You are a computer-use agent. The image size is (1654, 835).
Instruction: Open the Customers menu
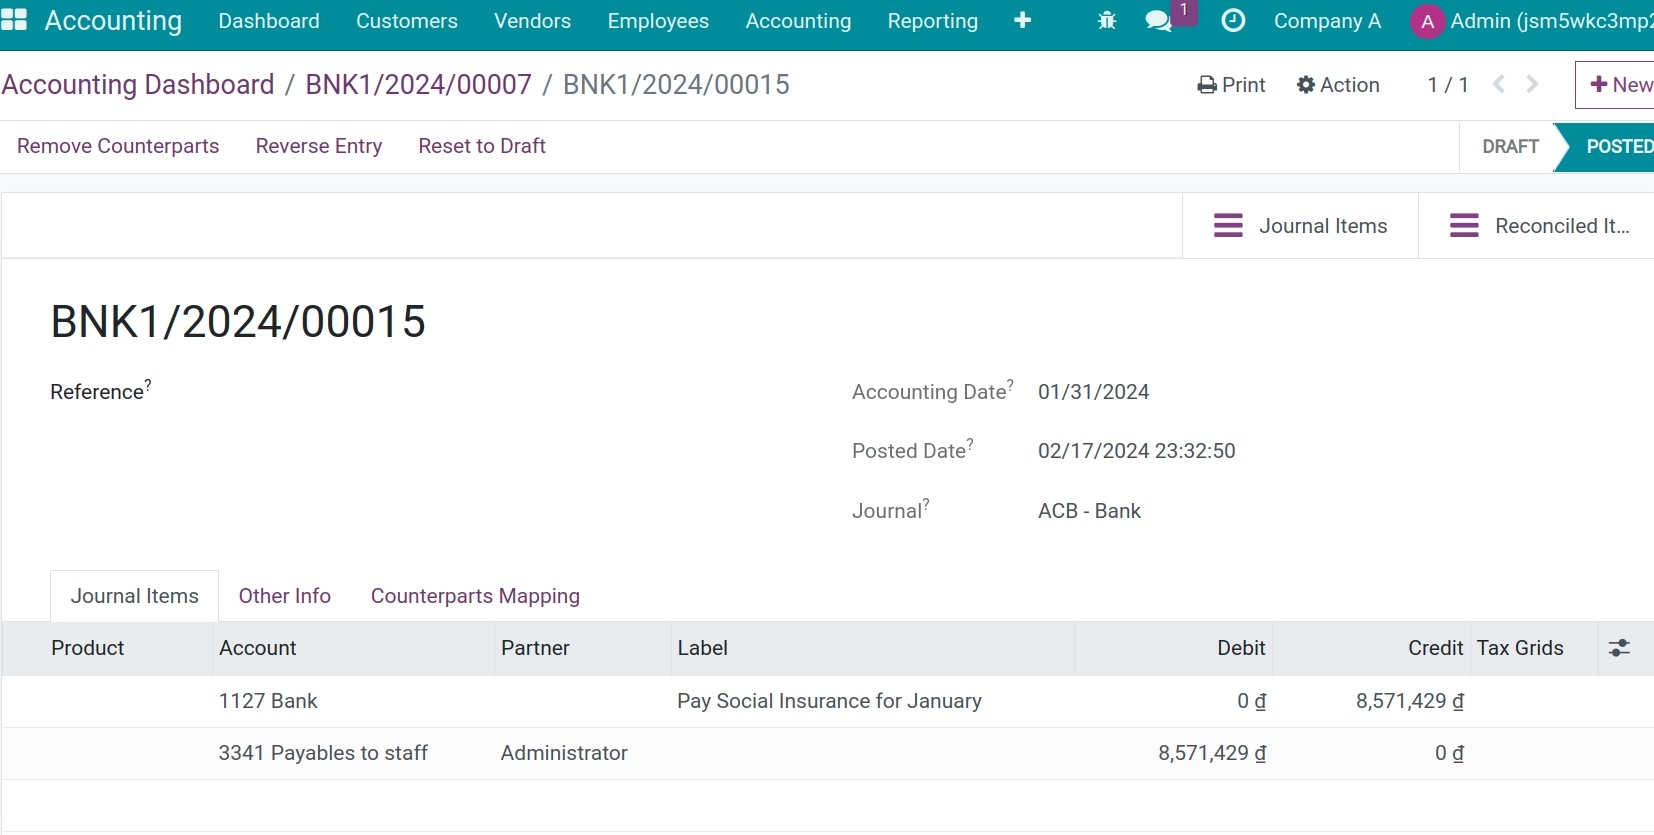[407, 21]
